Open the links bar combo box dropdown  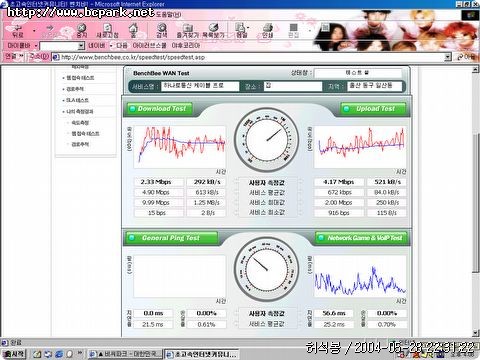pos(81,46)
